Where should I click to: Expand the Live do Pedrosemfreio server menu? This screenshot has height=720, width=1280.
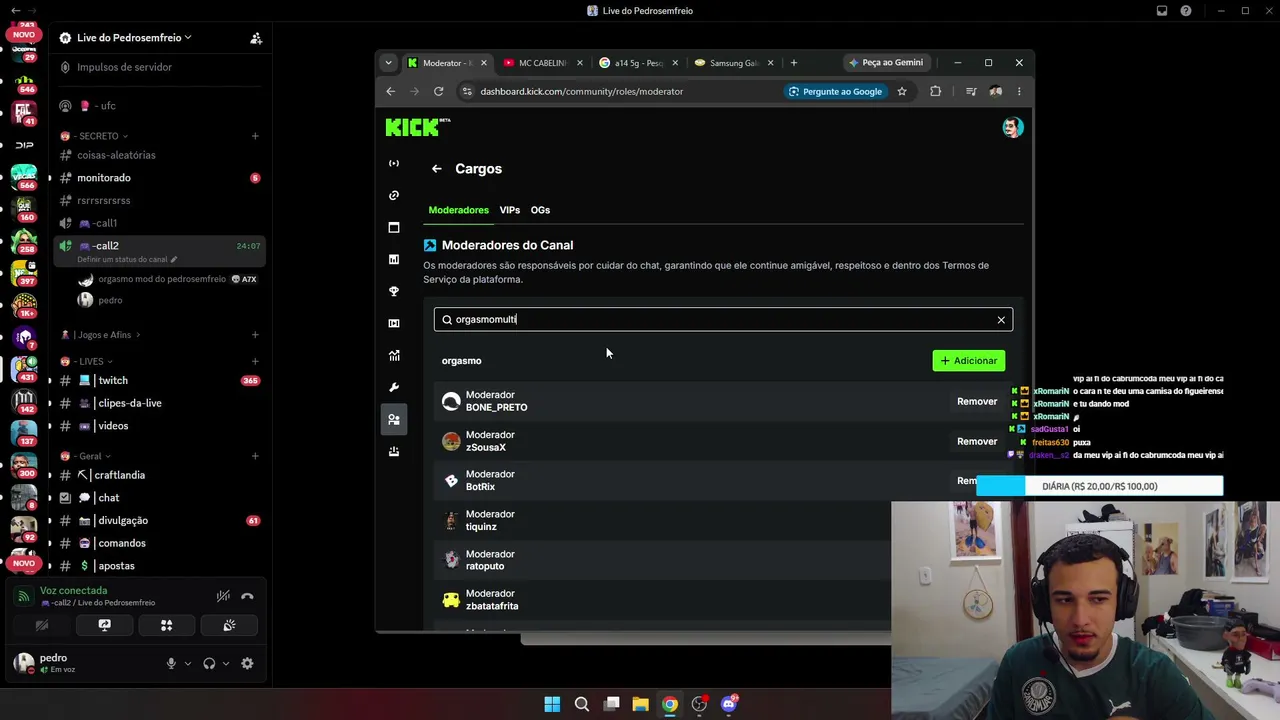click(x=134, y=38)
